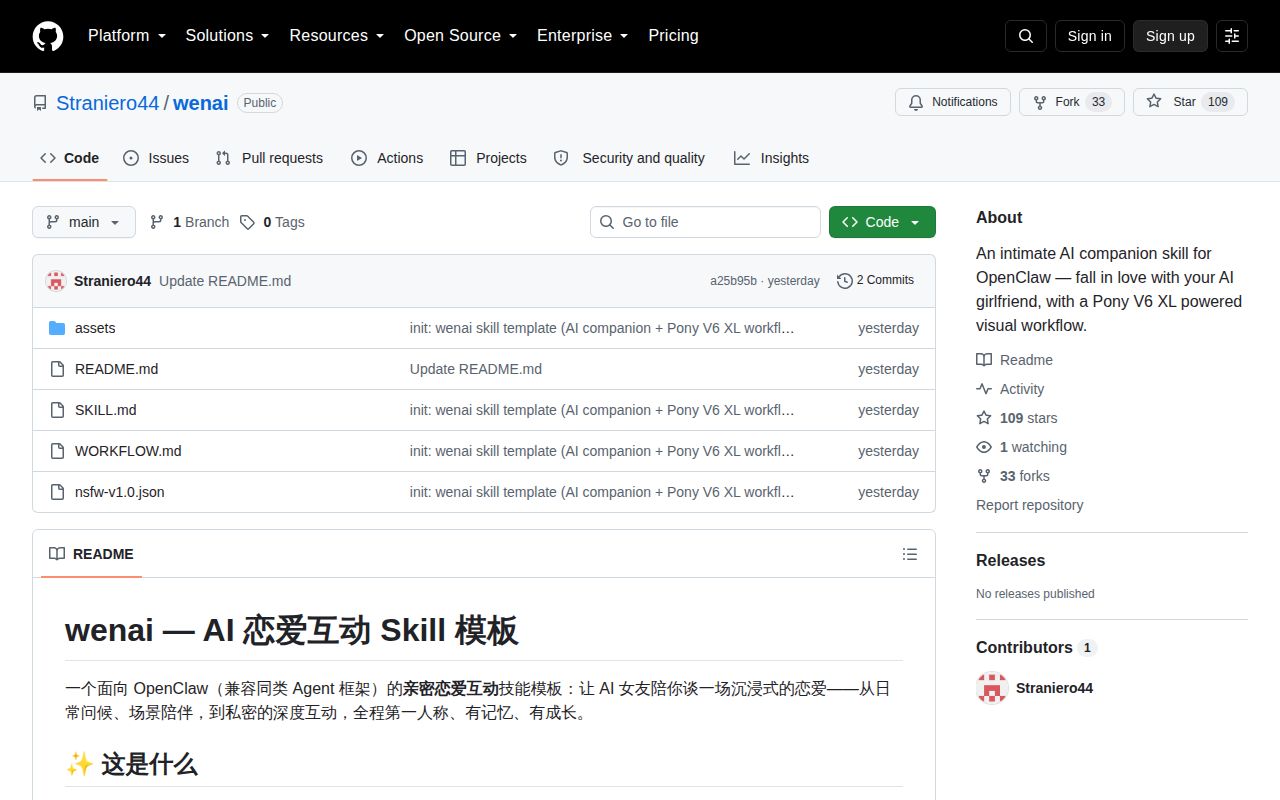Open the Security and quality tab

point(629,158)
